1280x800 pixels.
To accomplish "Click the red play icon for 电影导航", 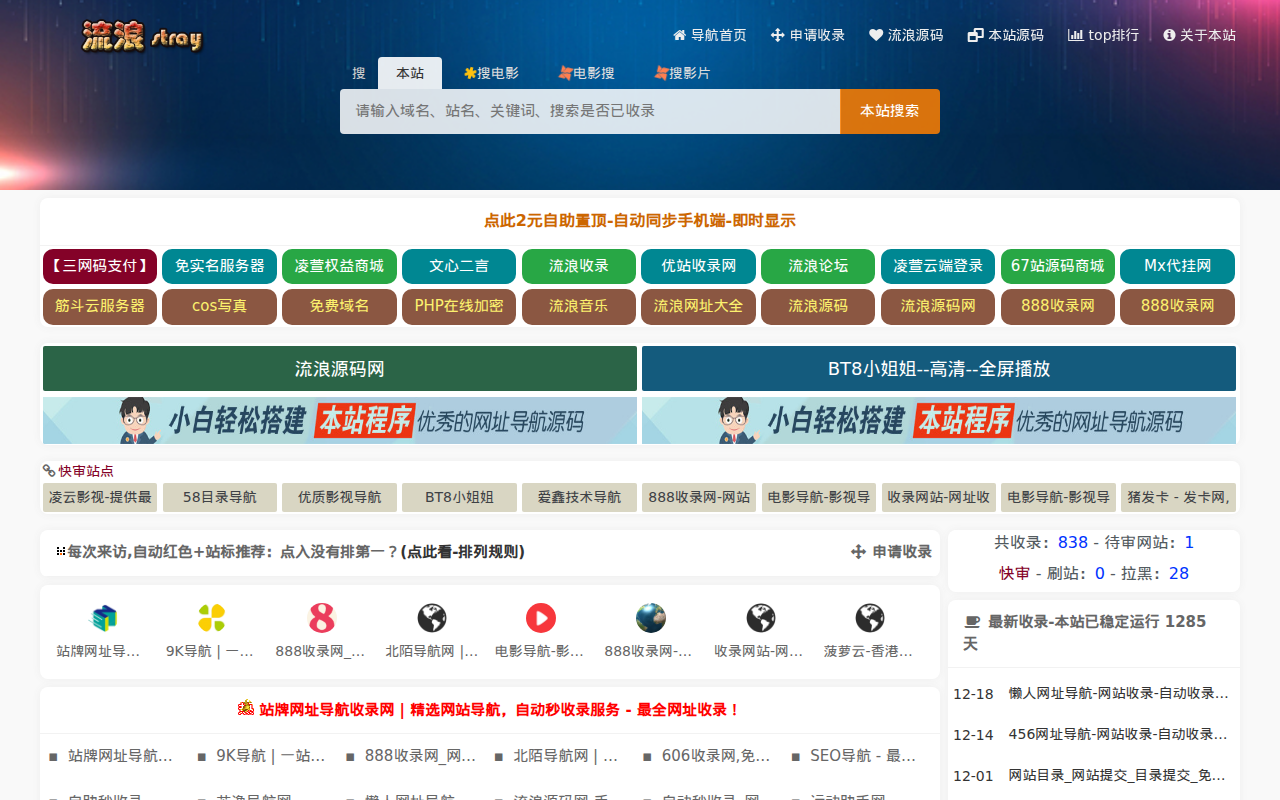I will pos(540,618).
